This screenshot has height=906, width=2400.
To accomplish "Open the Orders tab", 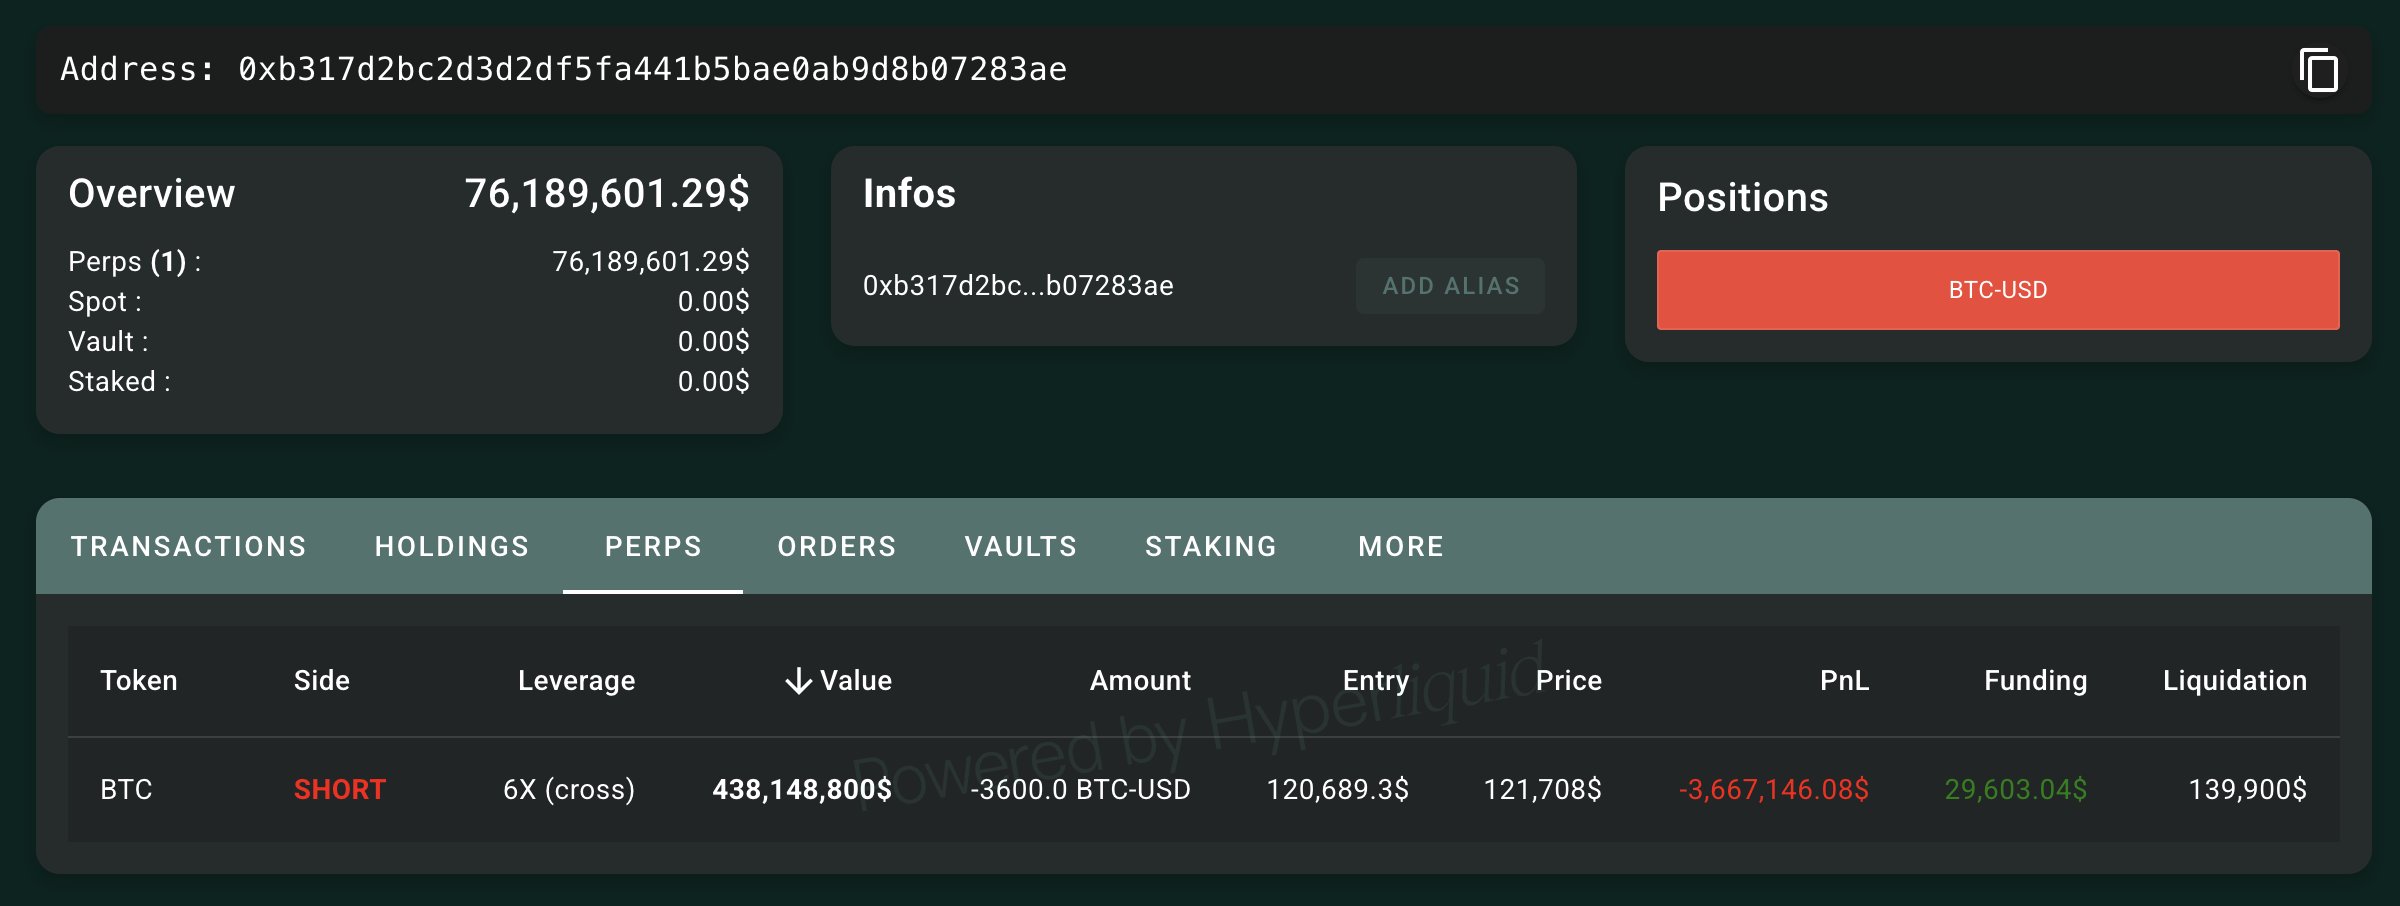I will (x=836, y=546).
